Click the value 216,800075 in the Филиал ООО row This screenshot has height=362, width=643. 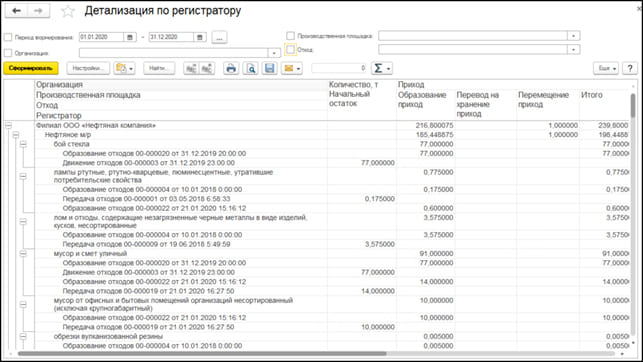pos(434,125)
